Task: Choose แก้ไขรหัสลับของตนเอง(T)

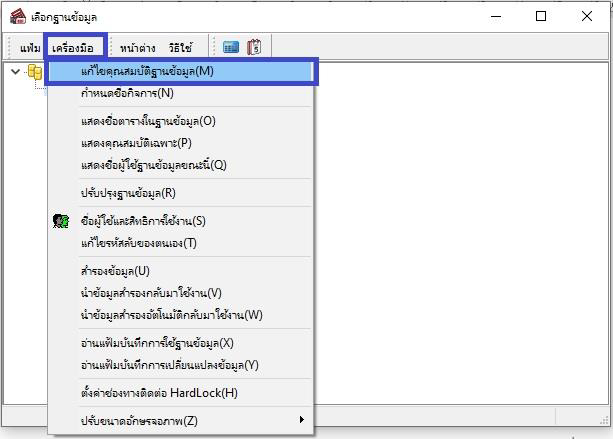Action: (x=138, y=243)
